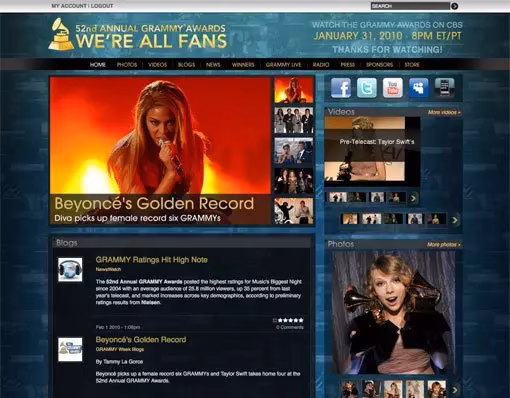Open the large Taylor Swift photo

pyautogui.click(x=394, y=313)
